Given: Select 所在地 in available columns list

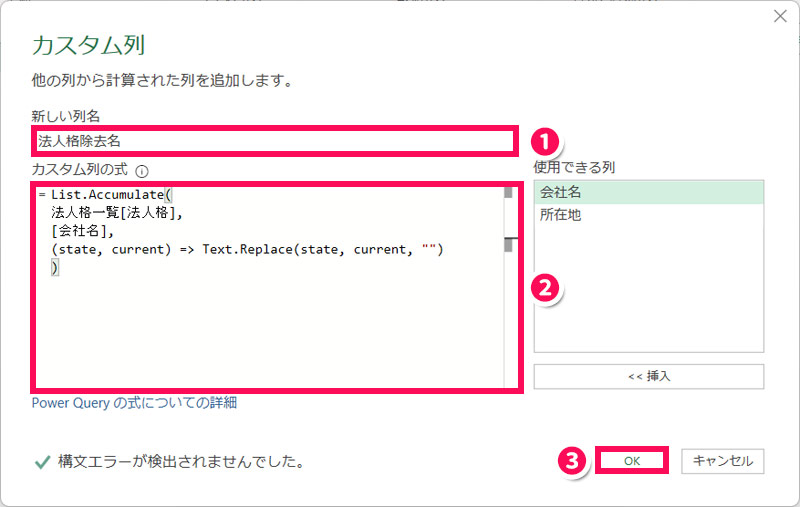Looking at the screenshot, I should [648, 215].
